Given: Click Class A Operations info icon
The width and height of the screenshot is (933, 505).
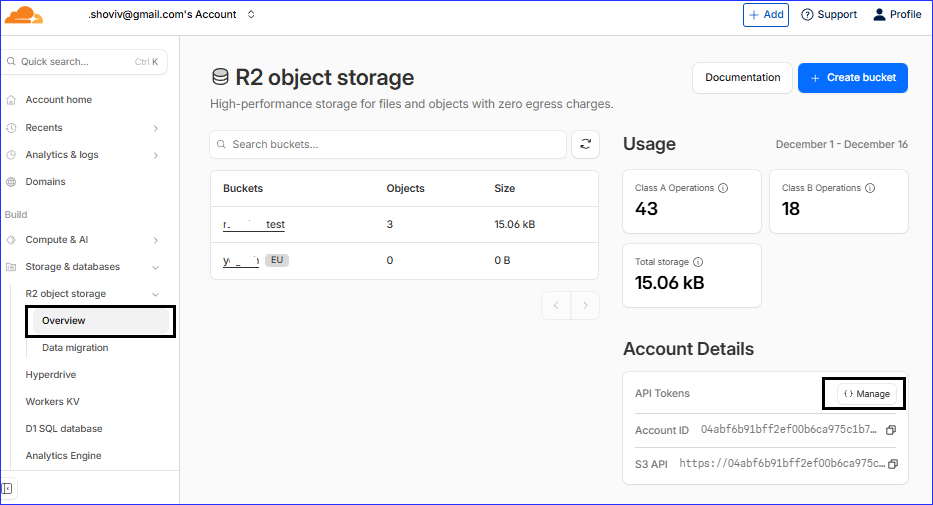Looking at the screenshot, I should pyautogui.click(x=723, y=187).
